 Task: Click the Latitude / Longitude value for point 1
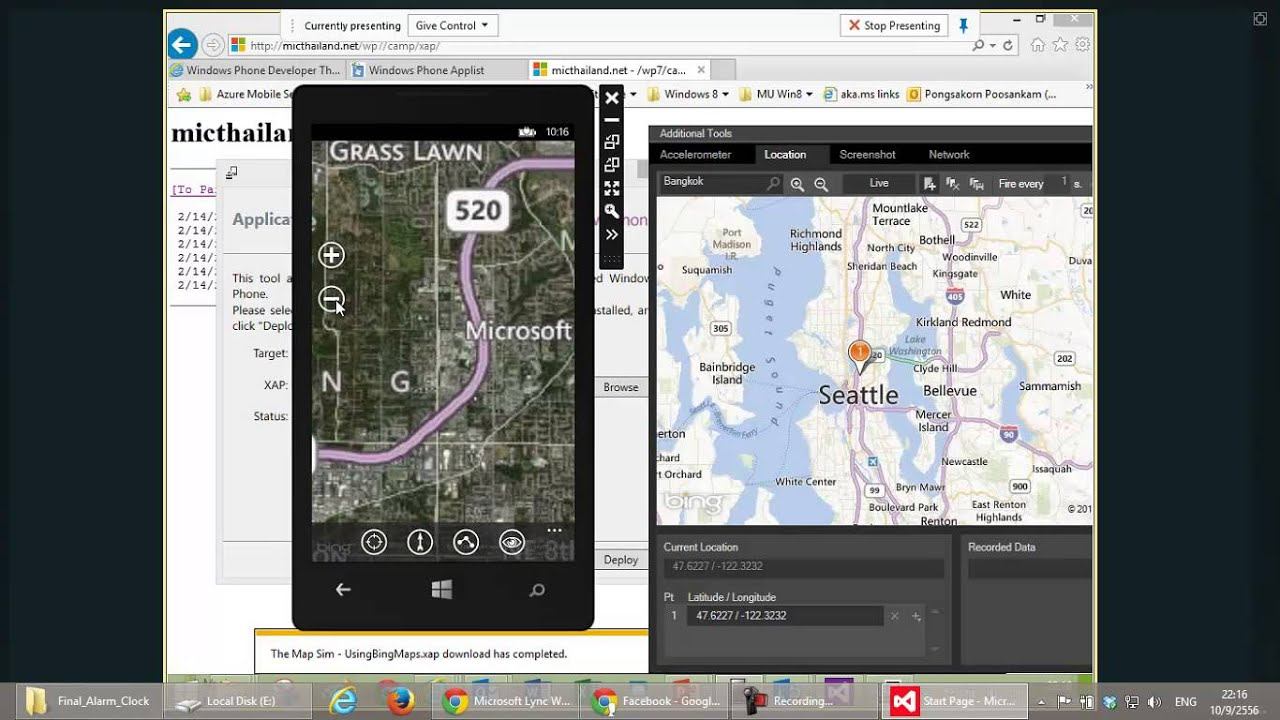pos(785,616)
